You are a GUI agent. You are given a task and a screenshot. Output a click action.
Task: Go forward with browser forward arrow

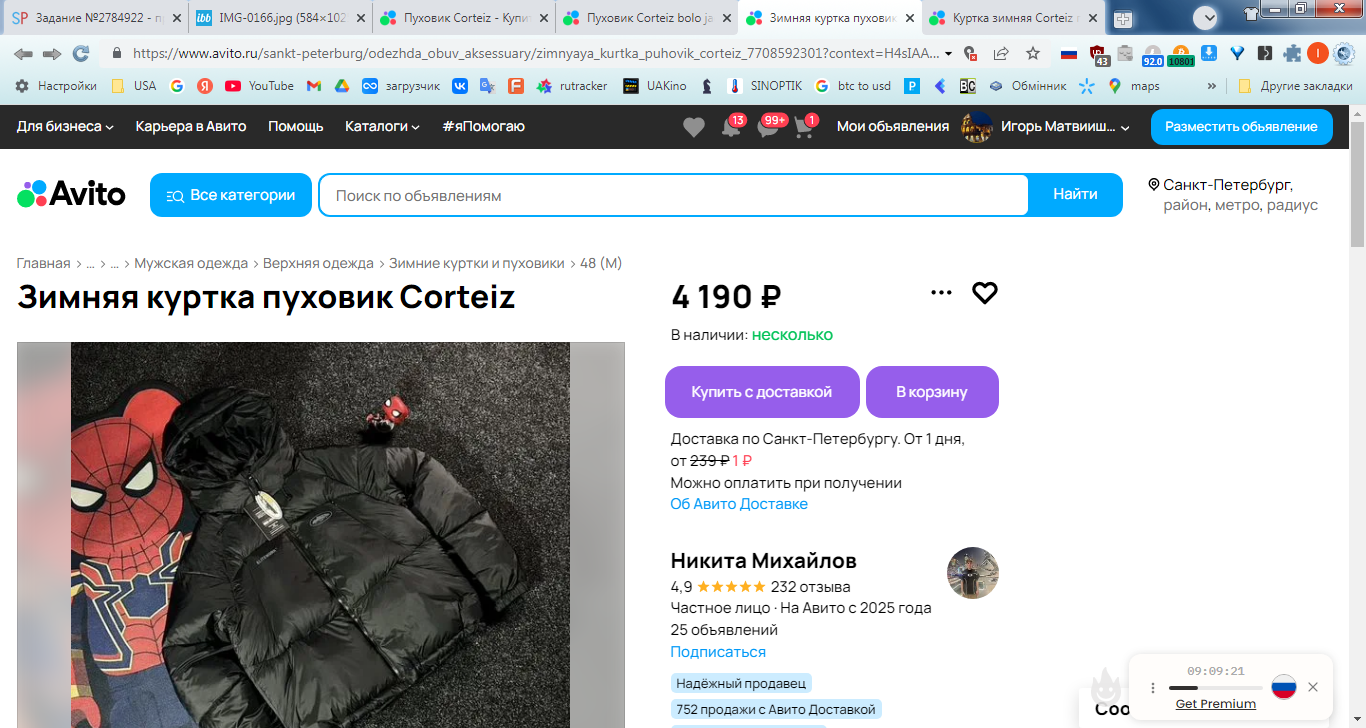pyautogui.click(x=52, y=54)
